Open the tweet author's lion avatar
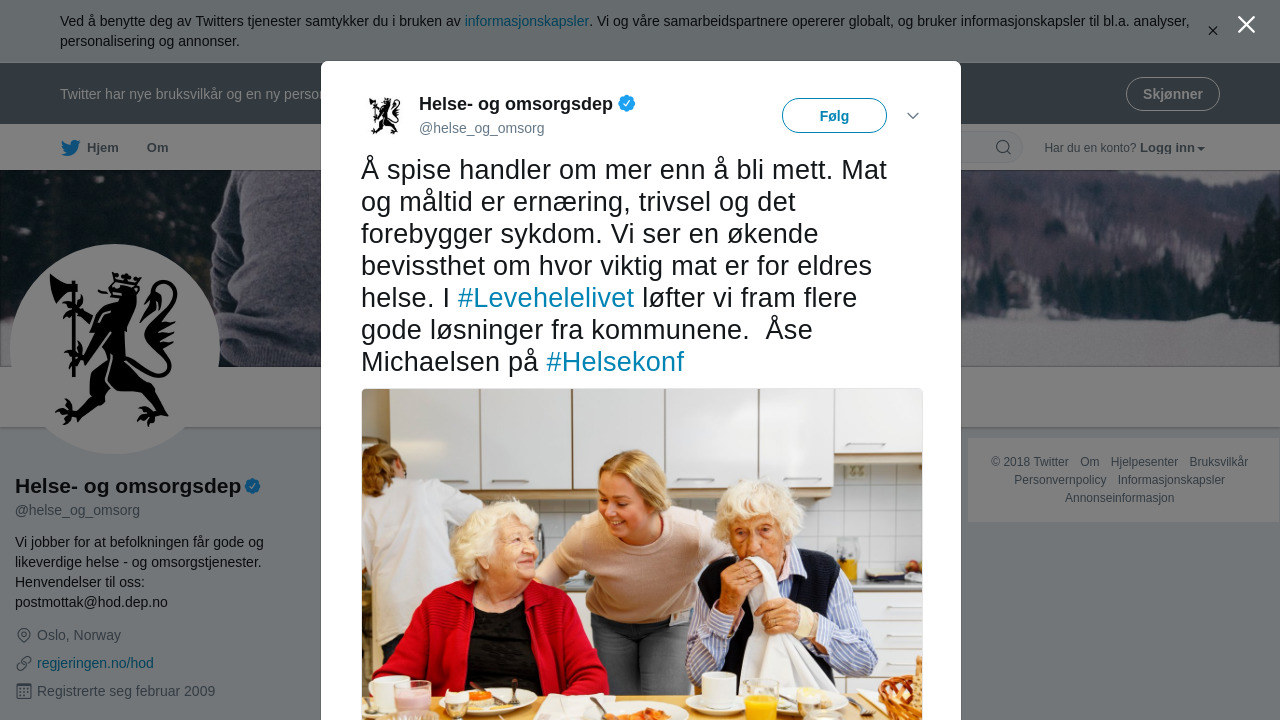The image size is (1280, 720). click(384, 116)
